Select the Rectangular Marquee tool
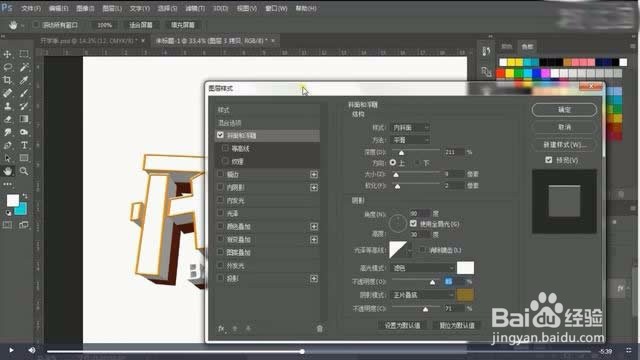This screenshot has height=360, width=640. click(x=24, y=54)
